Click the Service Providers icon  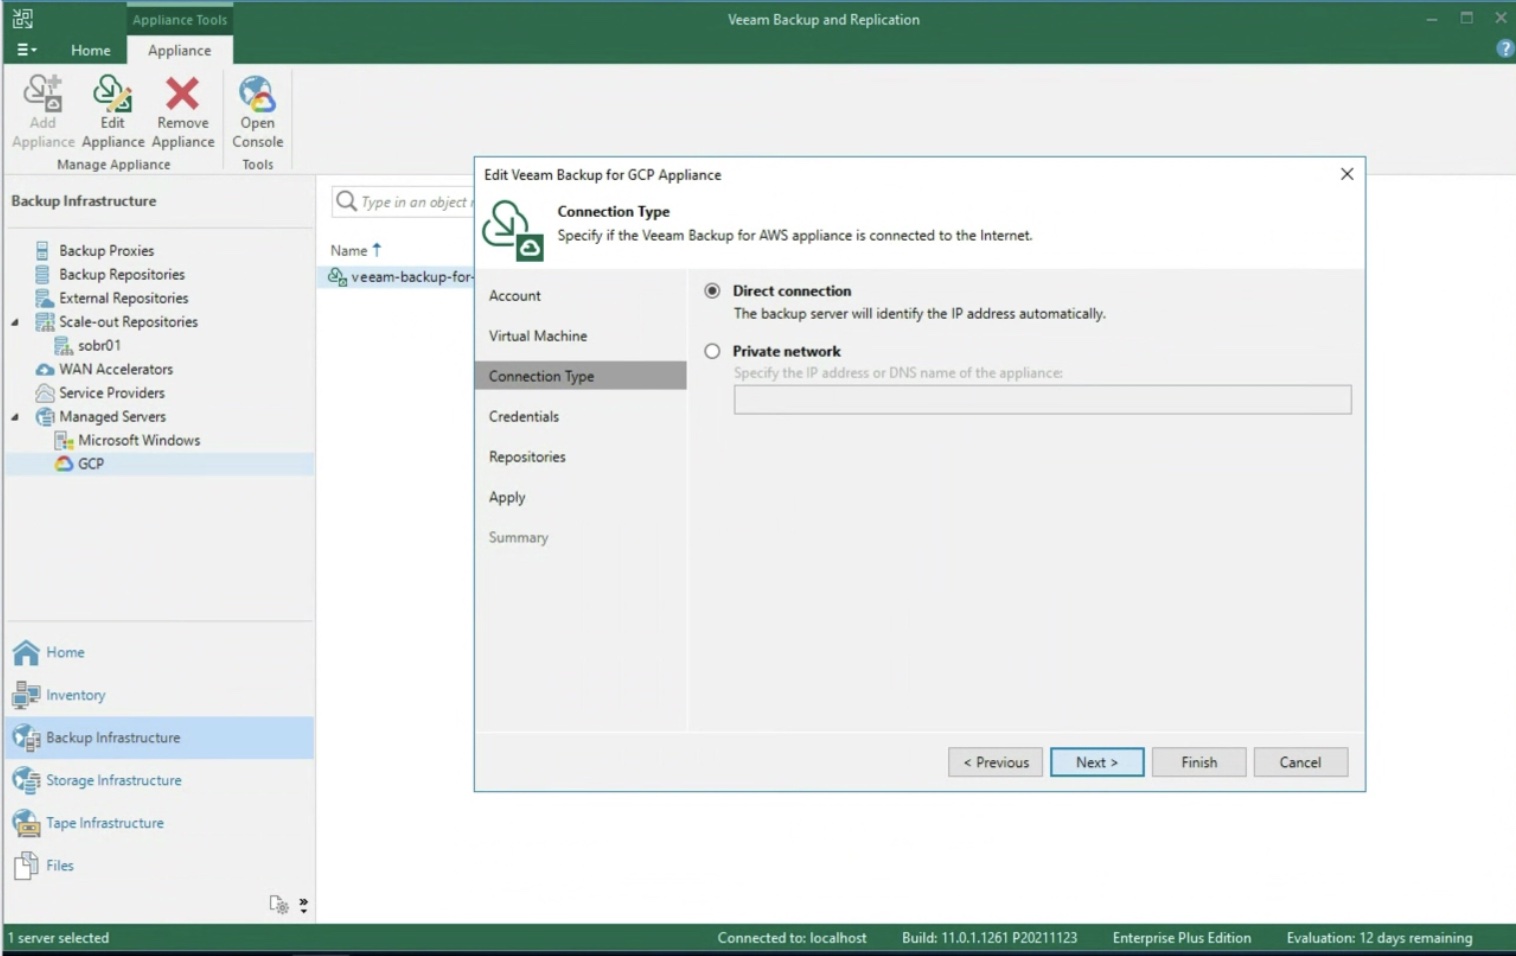[44, 393]
